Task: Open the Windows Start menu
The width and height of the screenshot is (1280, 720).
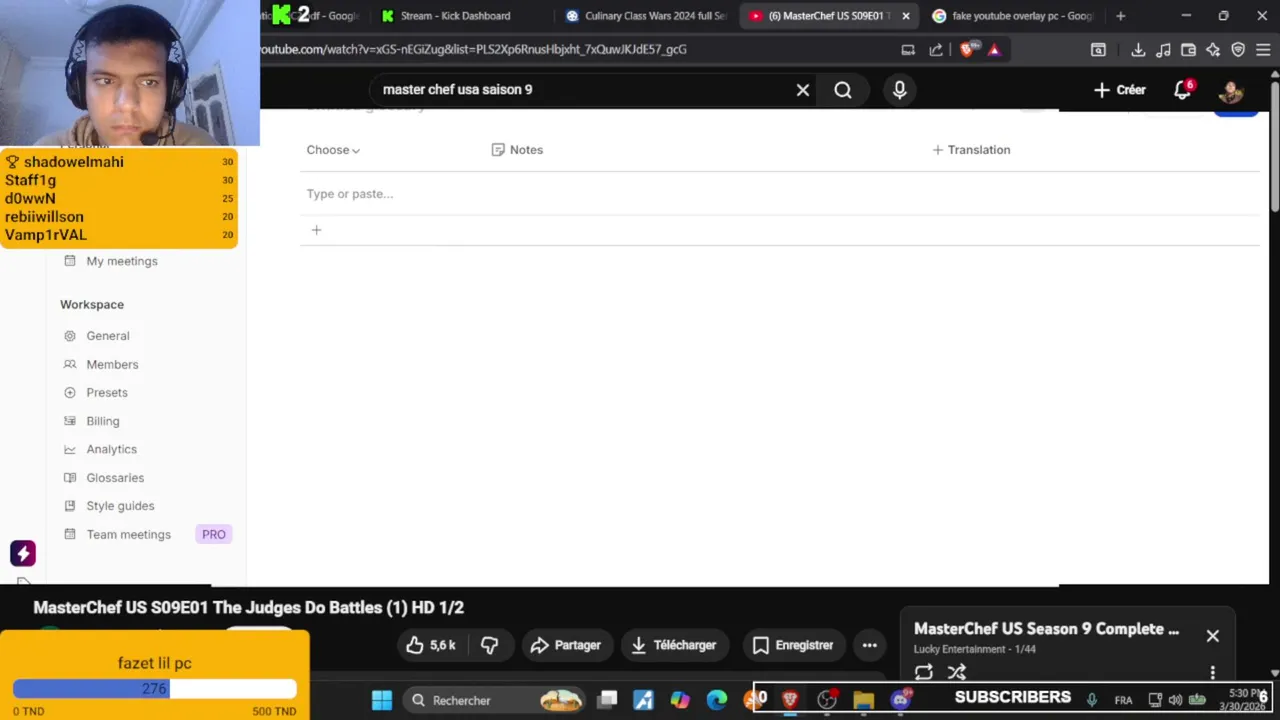Action: pyautogui.click(x=382, y=700)
